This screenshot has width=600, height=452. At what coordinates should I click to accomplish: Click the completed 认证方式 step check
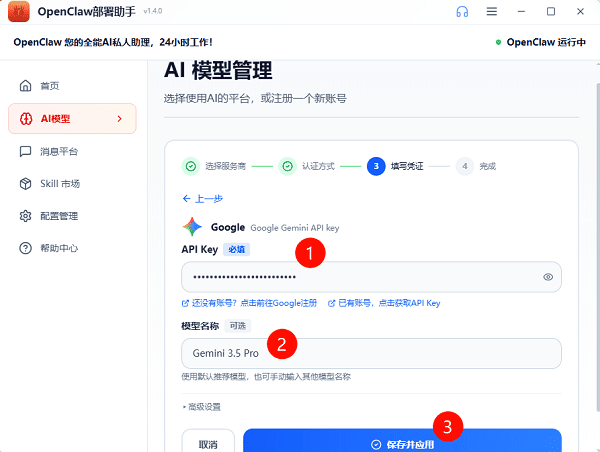[287, 166]
